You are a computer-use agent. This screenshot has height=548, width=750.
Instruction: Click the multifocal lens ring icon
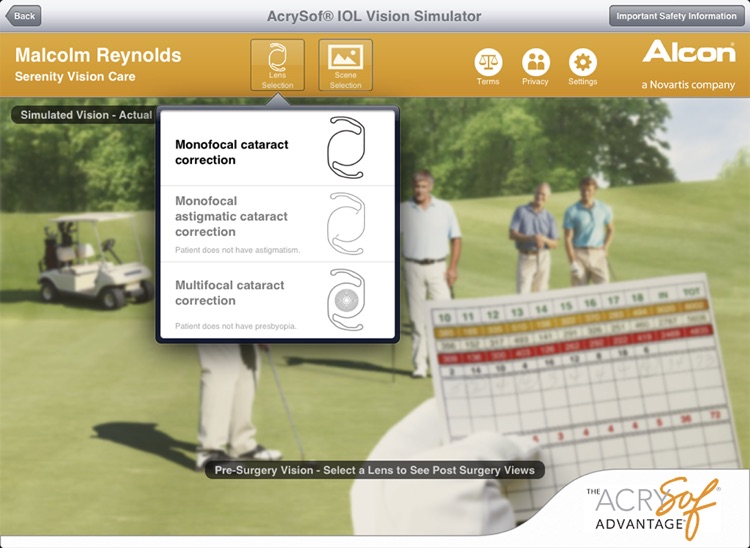click(x=346, y=300)
